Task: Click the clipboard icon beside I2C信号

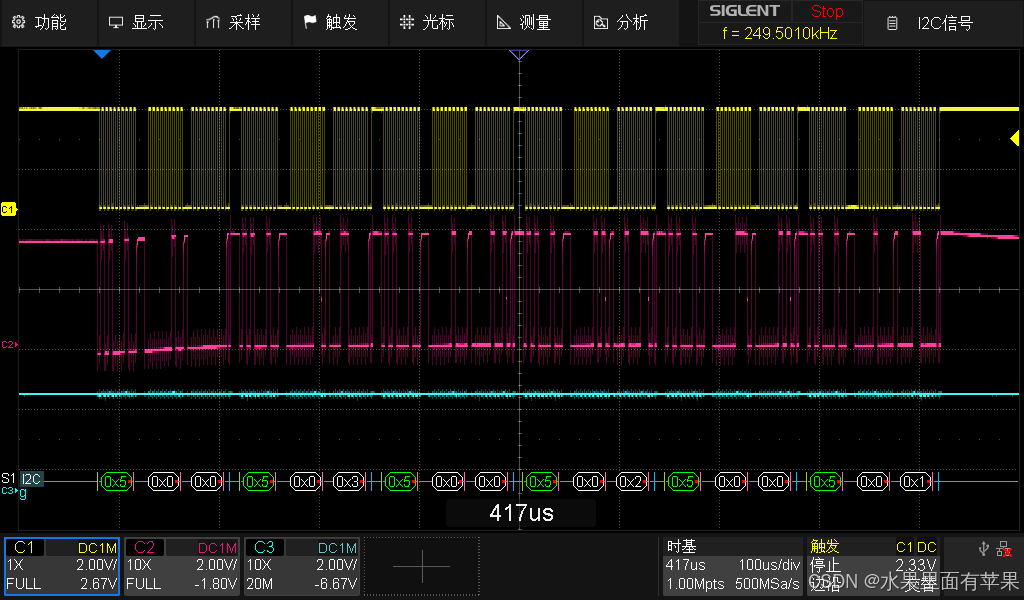Action: (x=891, y=24)
